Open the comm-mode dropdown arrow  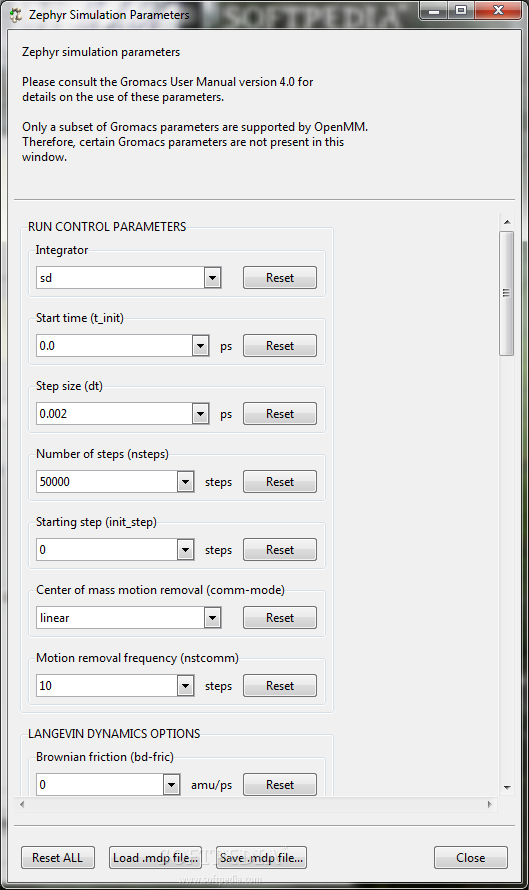[x=212, y=618]
